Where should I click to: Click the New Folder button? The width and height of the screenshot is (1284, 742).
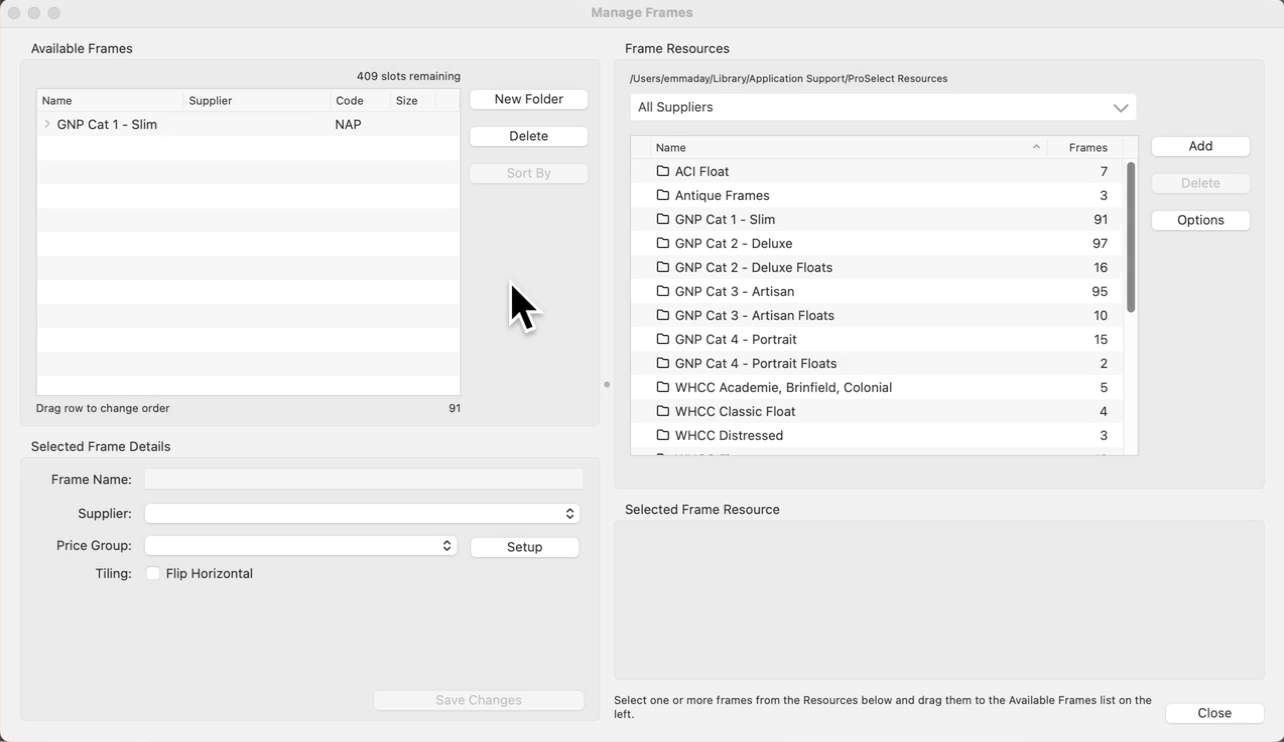528,99
